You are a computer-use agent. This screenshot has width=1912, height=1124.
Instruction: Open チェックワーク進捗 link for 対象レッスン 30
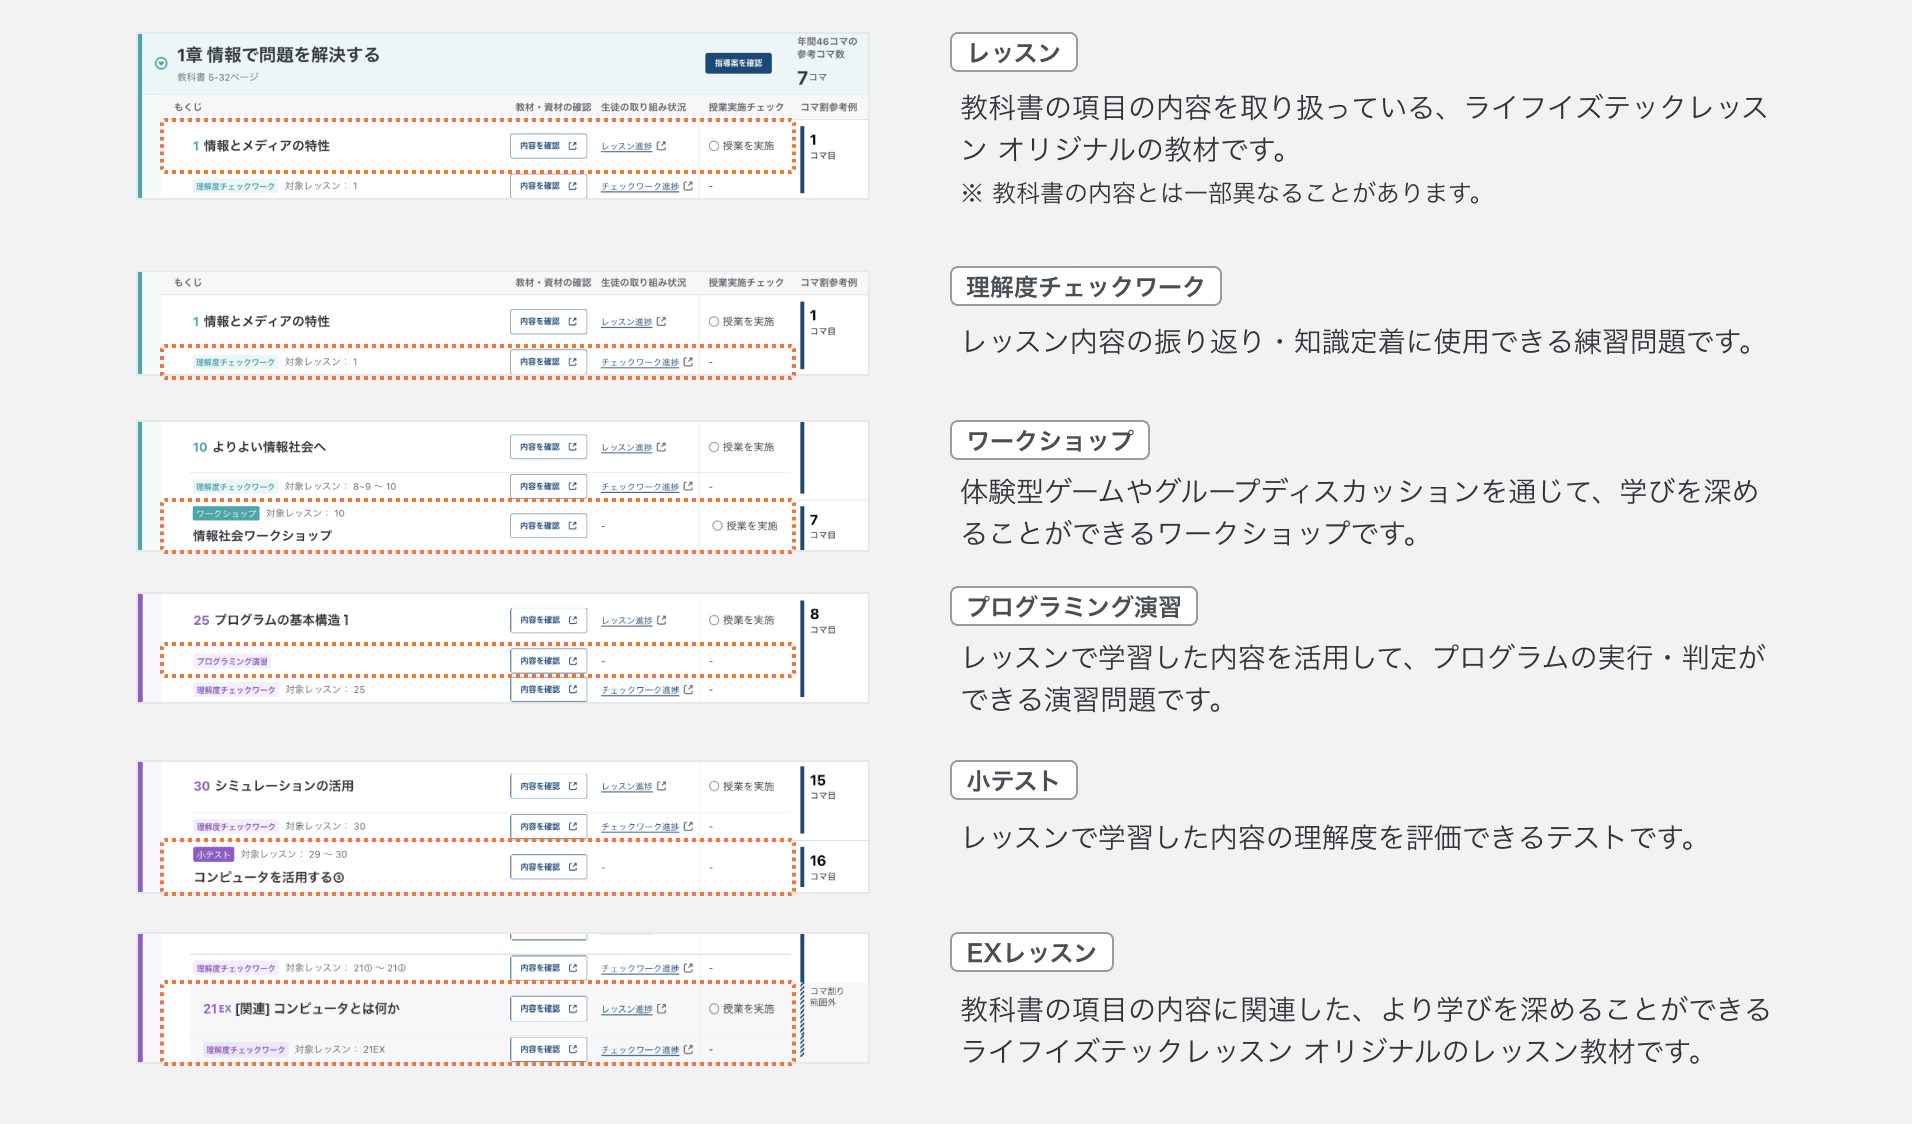click(x=640, y=827)
